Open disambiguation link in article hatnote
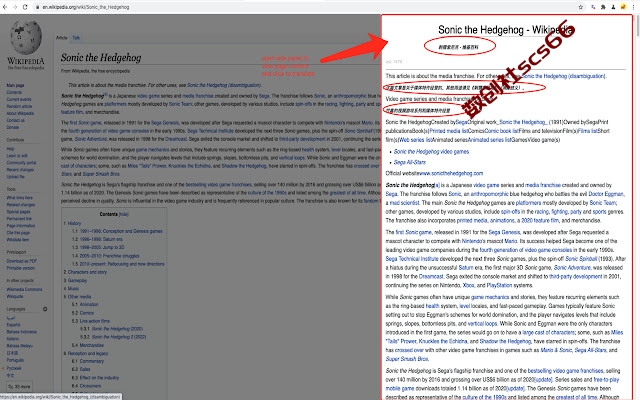 click(224, 85)
